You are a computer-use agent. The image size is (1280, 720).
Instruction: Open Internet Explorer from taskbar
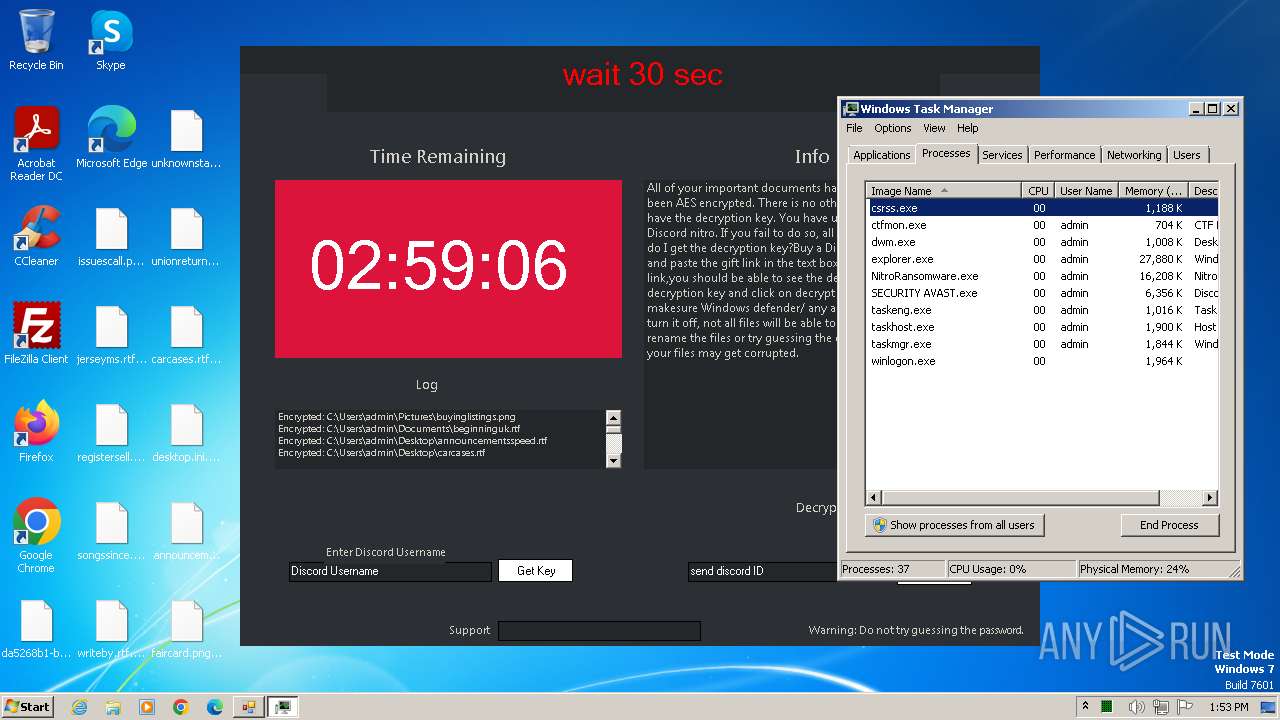pos(79,707)
